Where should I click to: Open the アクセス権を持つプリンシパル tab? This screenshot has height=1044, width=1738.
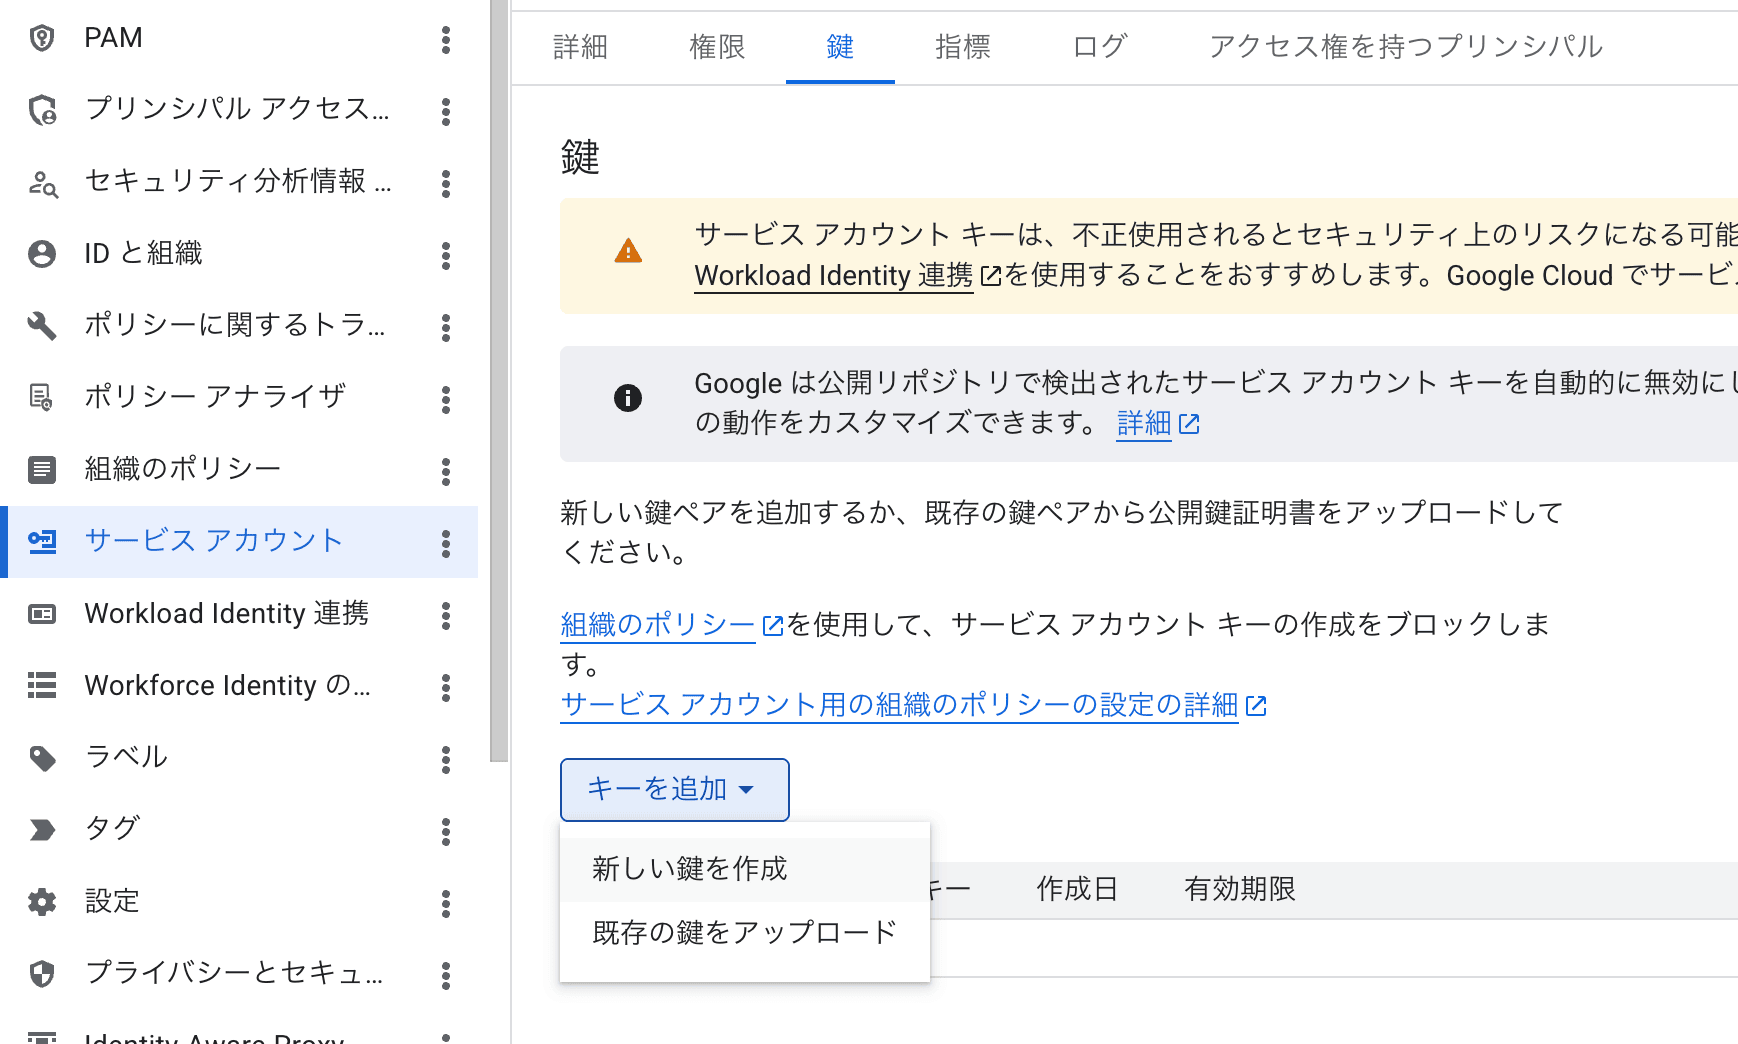pos(1406,47)
